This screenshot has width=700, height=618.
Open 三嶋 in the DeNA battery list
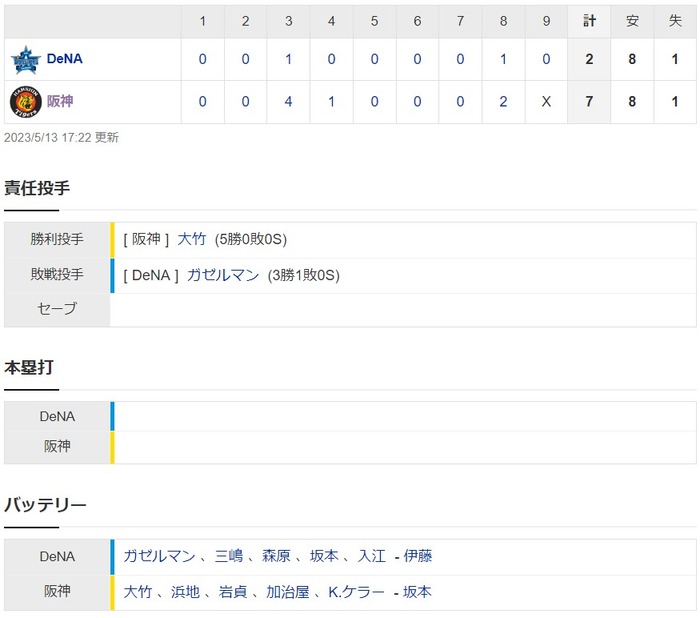229,556
